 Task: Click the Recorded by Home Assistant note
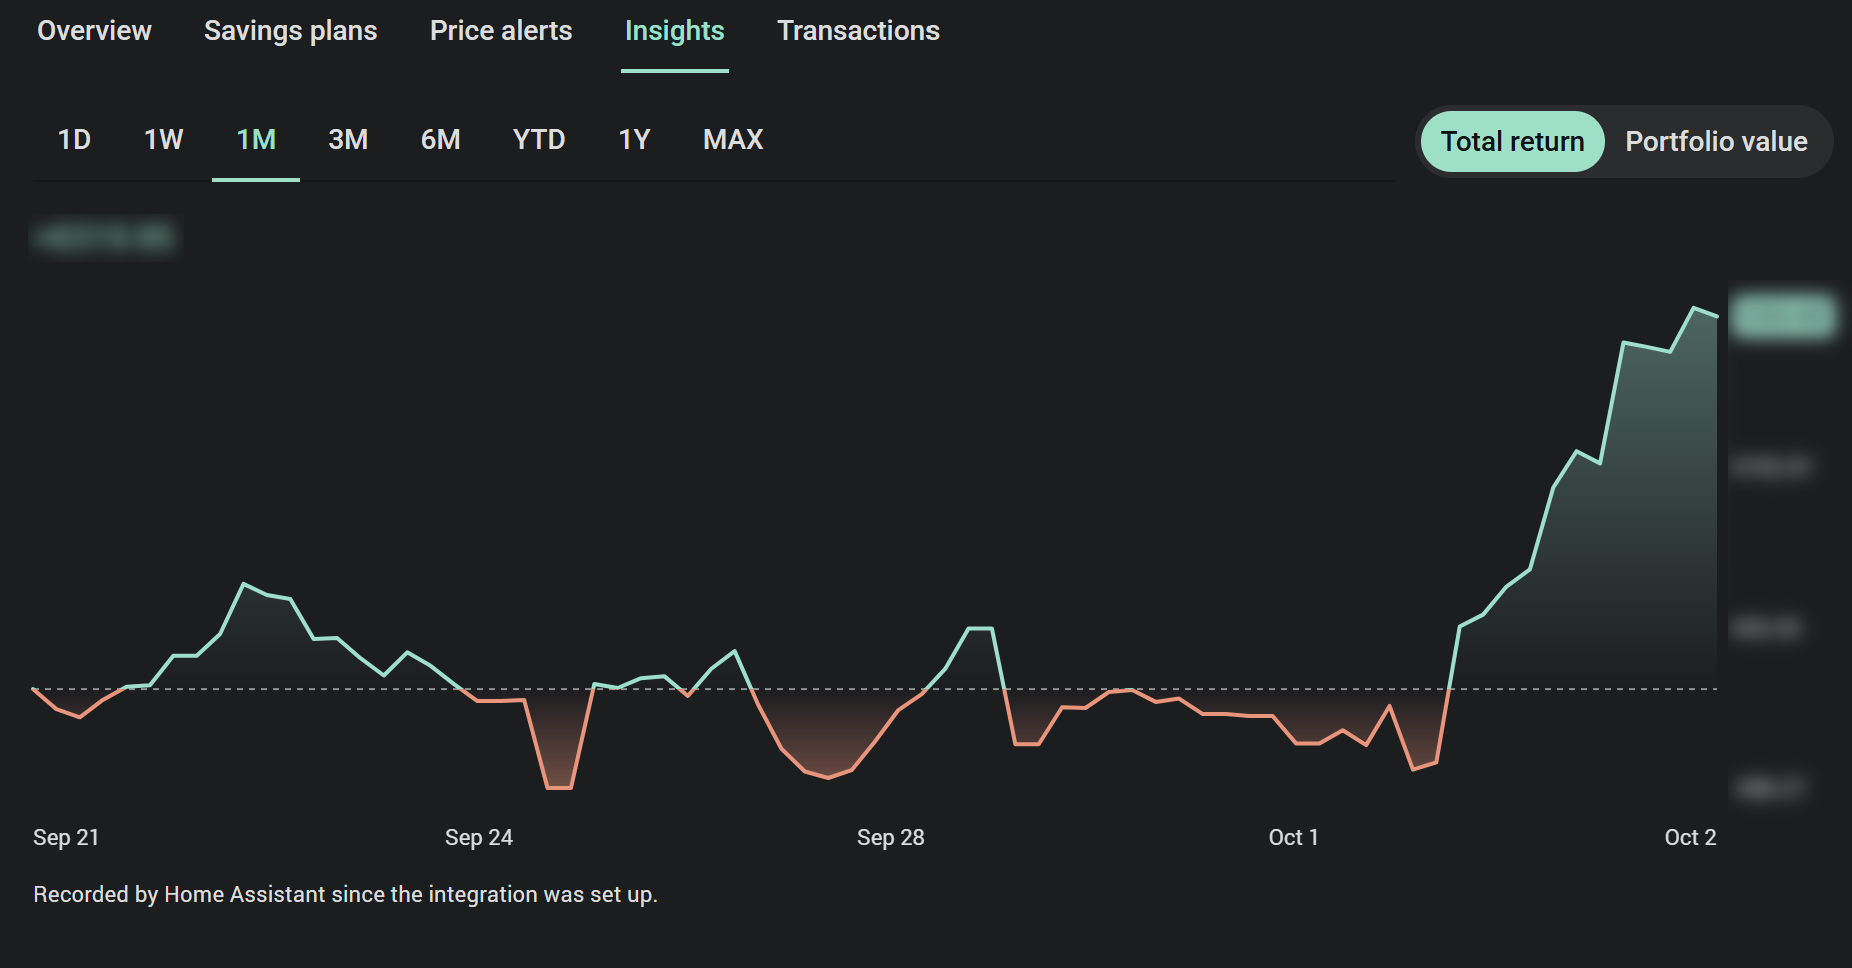click(x=345, y=895)
